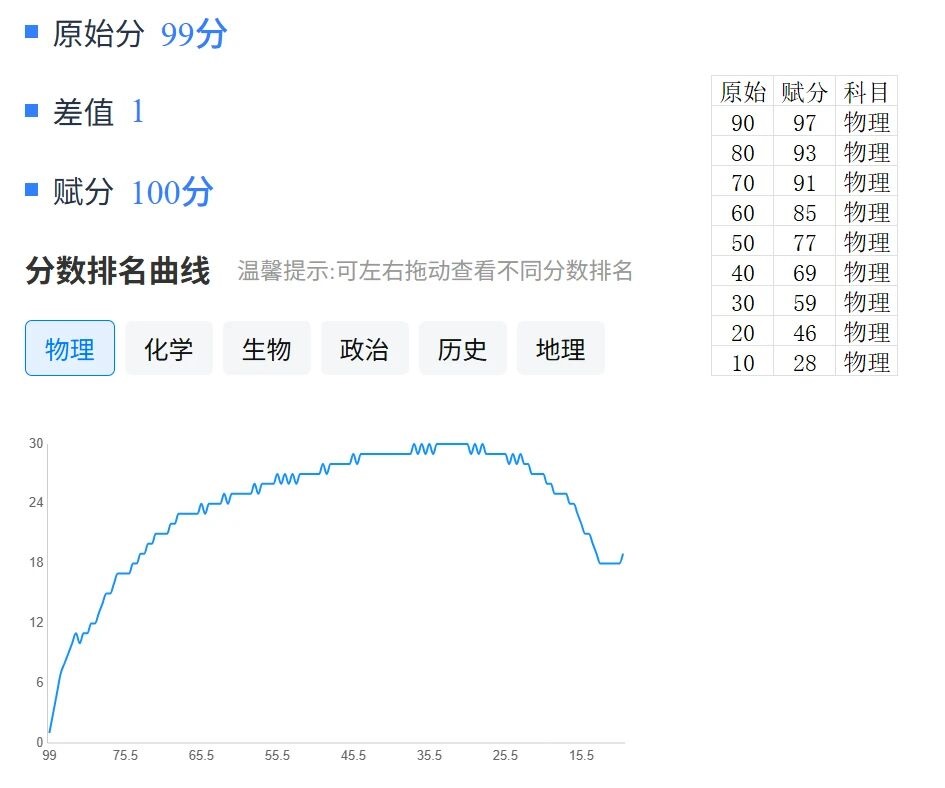Click the 赋分 column header in table
This screenshot has height=788, width=945.
[804, 93]
